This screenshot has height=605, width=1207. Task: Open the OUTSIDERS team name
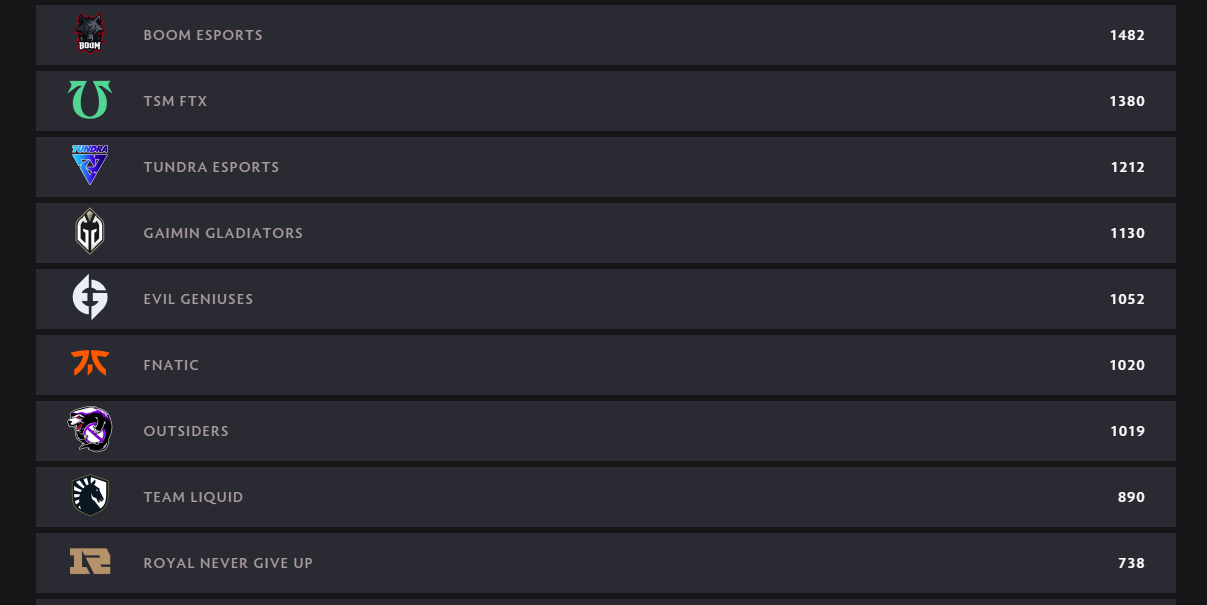186,431
